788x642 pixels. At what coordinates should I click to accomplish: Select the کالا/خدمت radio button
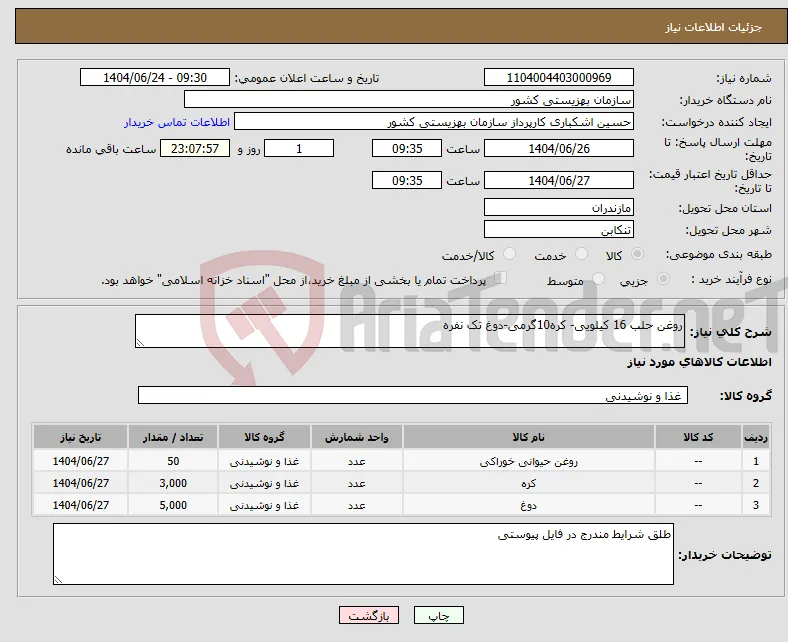point(510,254)
